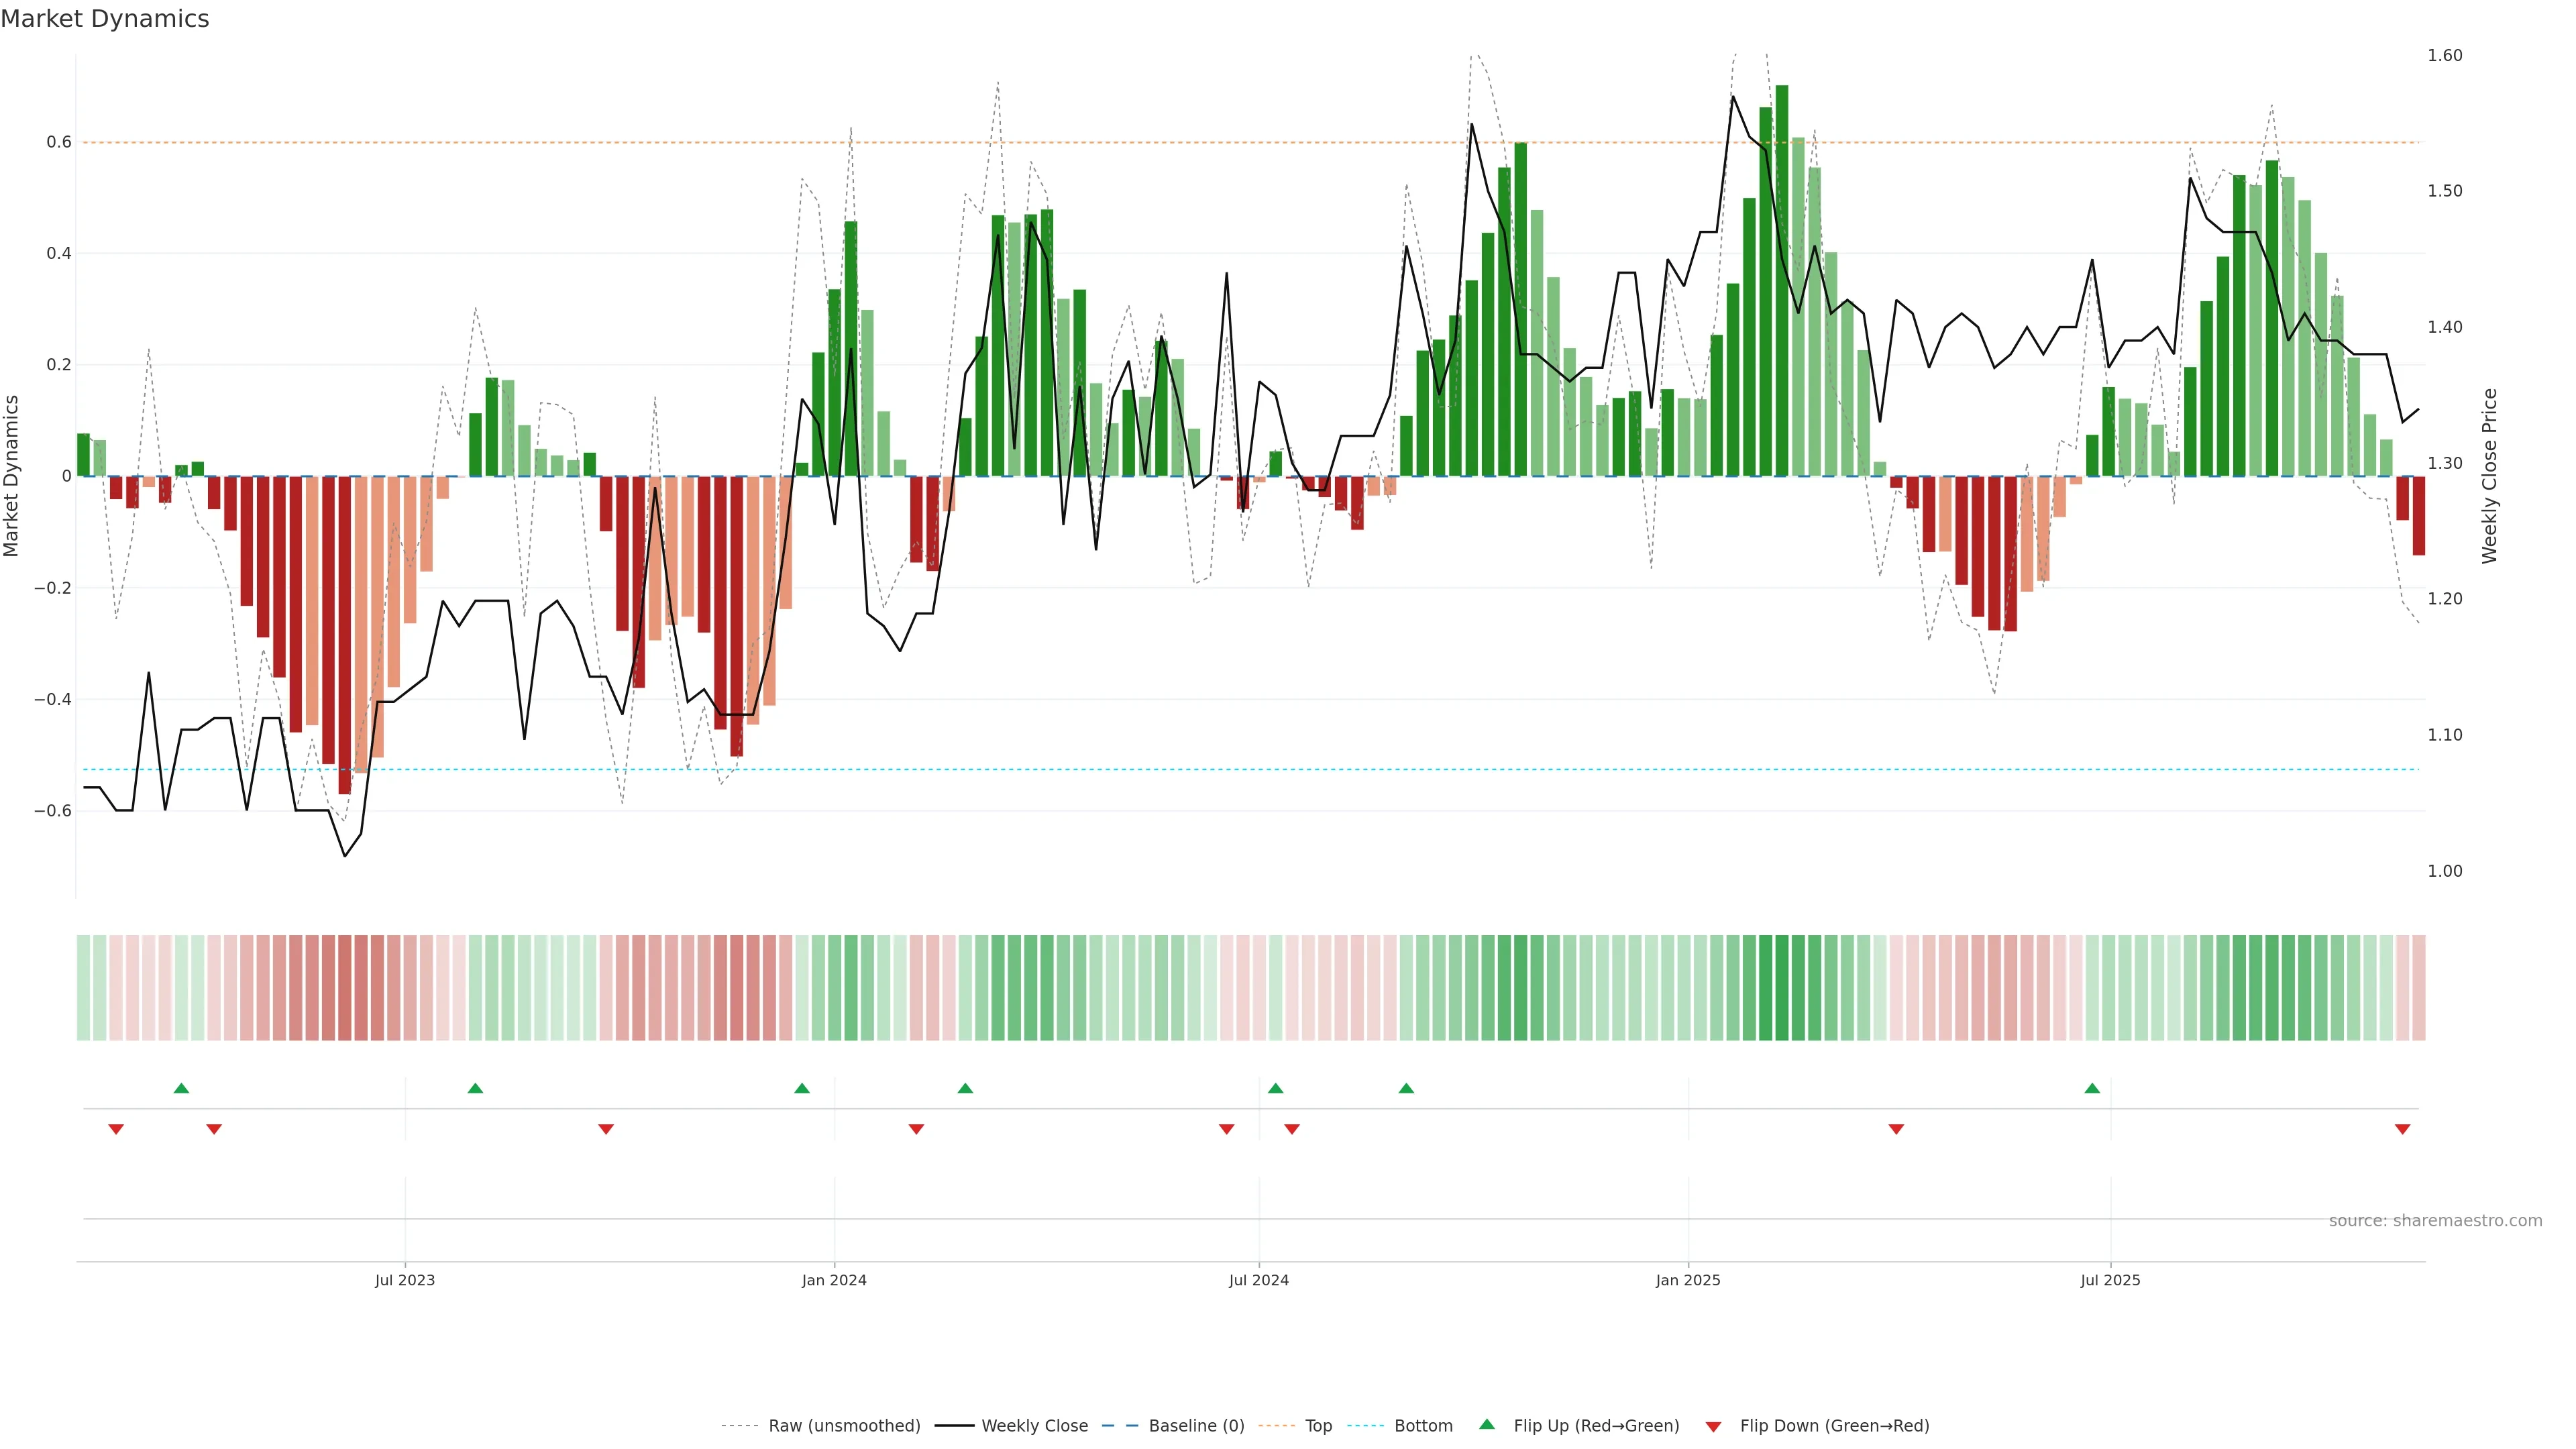Click the Flip Down red triangle legend icon
Viewport: 2576px width, 1449px height.
(1713, 1427)
